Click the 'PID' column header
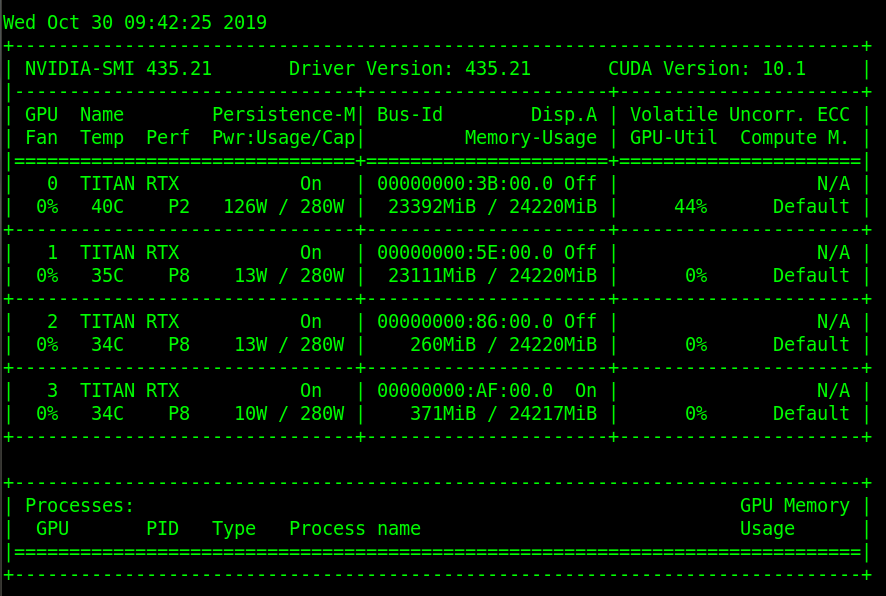Screen dimensions: 886x596 pos(163,529)
